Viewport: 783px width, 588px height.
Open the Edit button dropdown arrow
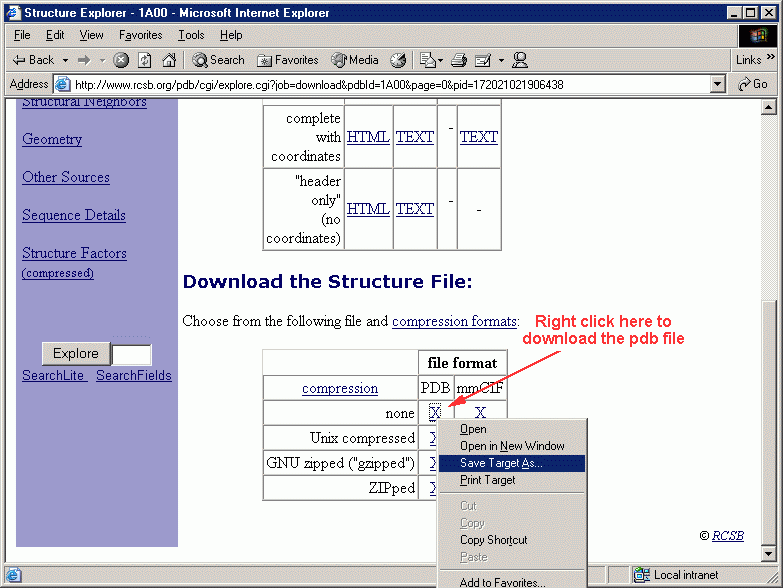pyautogui.click(x=501, y=60)
